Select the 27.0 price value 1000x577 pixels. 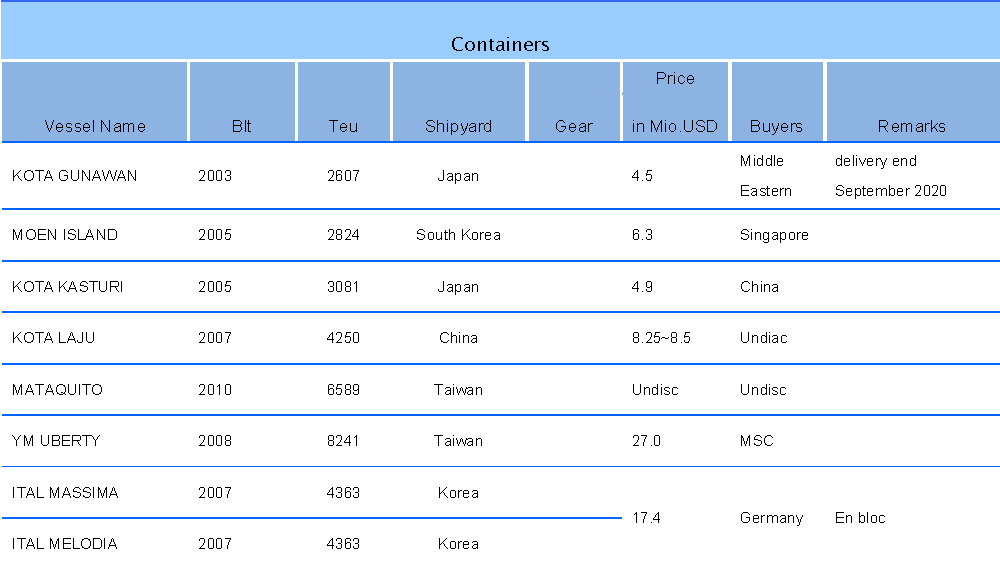click(646, 441)
